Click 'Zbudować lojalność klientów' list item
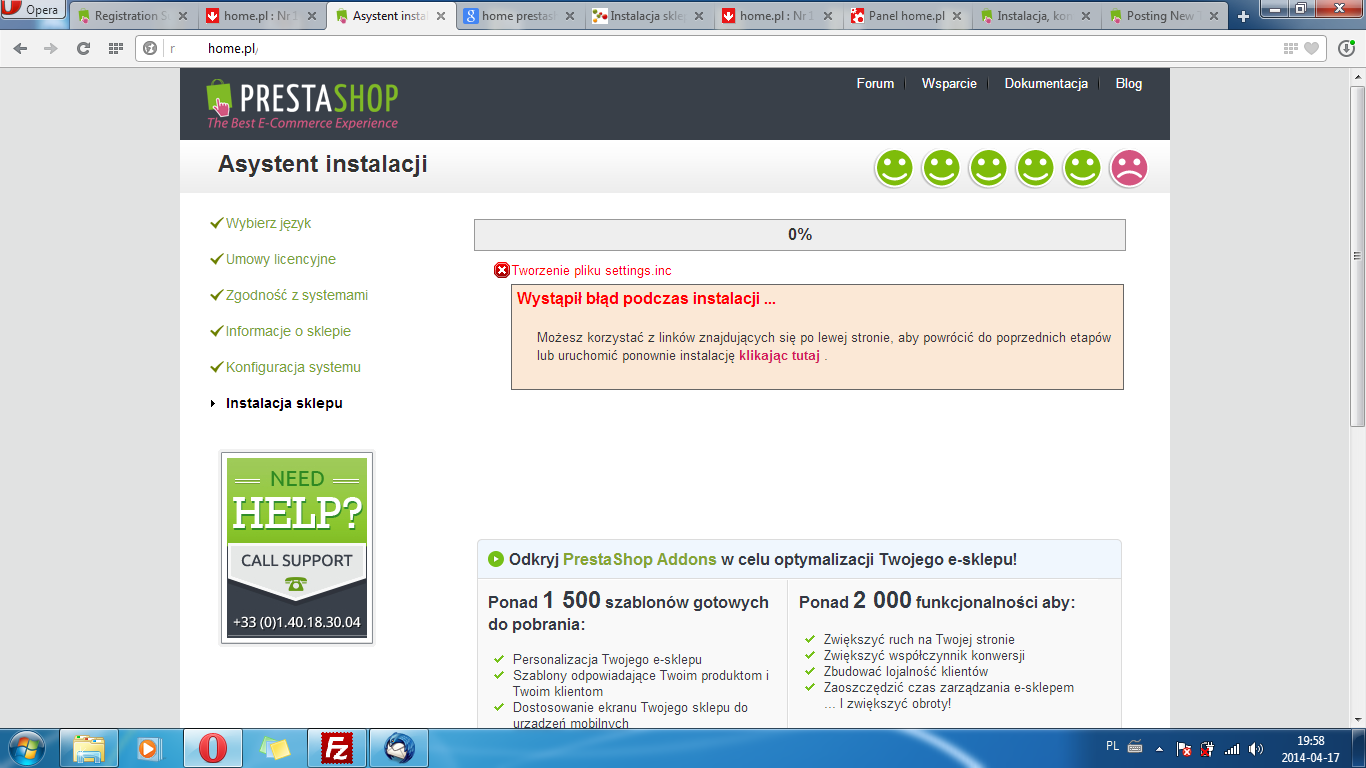This screenshot has height=768, width=1366. [x=906, y=671]
